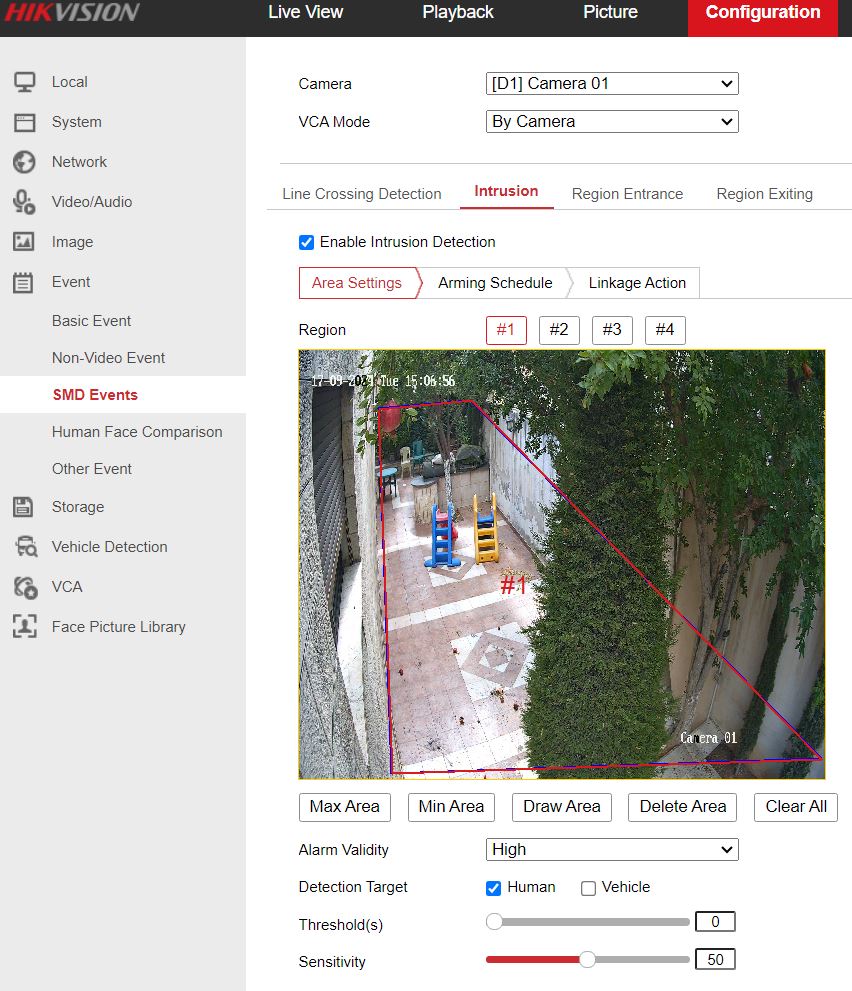Enable the Vehicle detection target checkbox
This screenshot has height=991, width=852.
pyautogui.click(x=588, y=888)
